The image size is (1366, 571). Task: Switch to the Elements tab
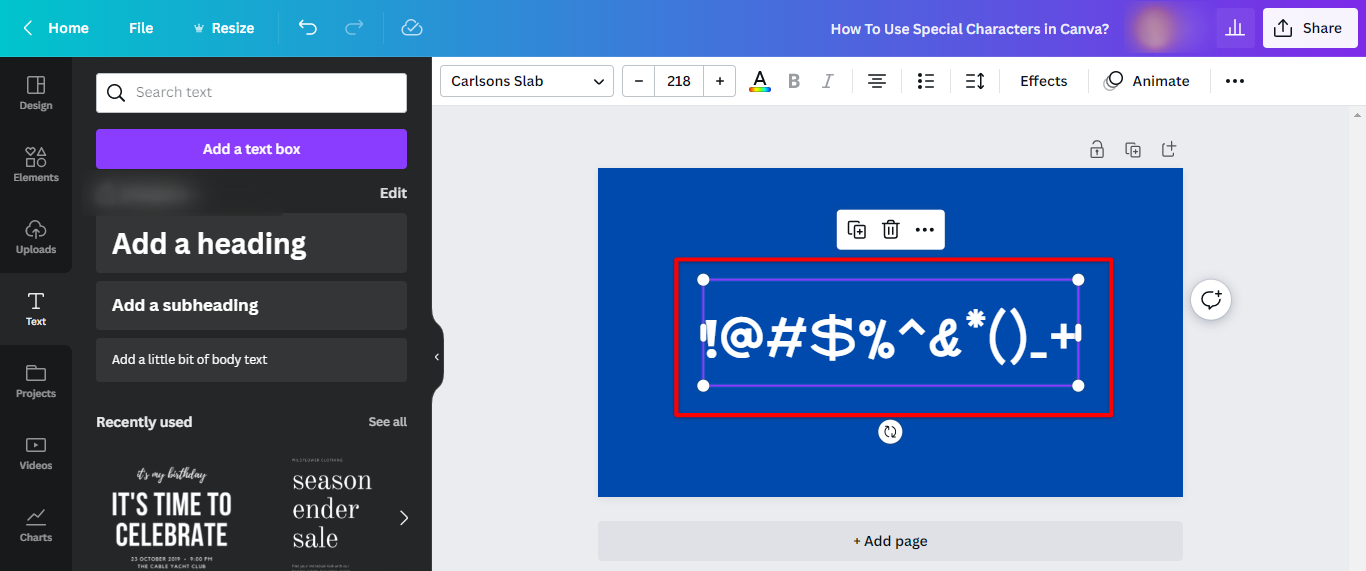pos(36,164)
